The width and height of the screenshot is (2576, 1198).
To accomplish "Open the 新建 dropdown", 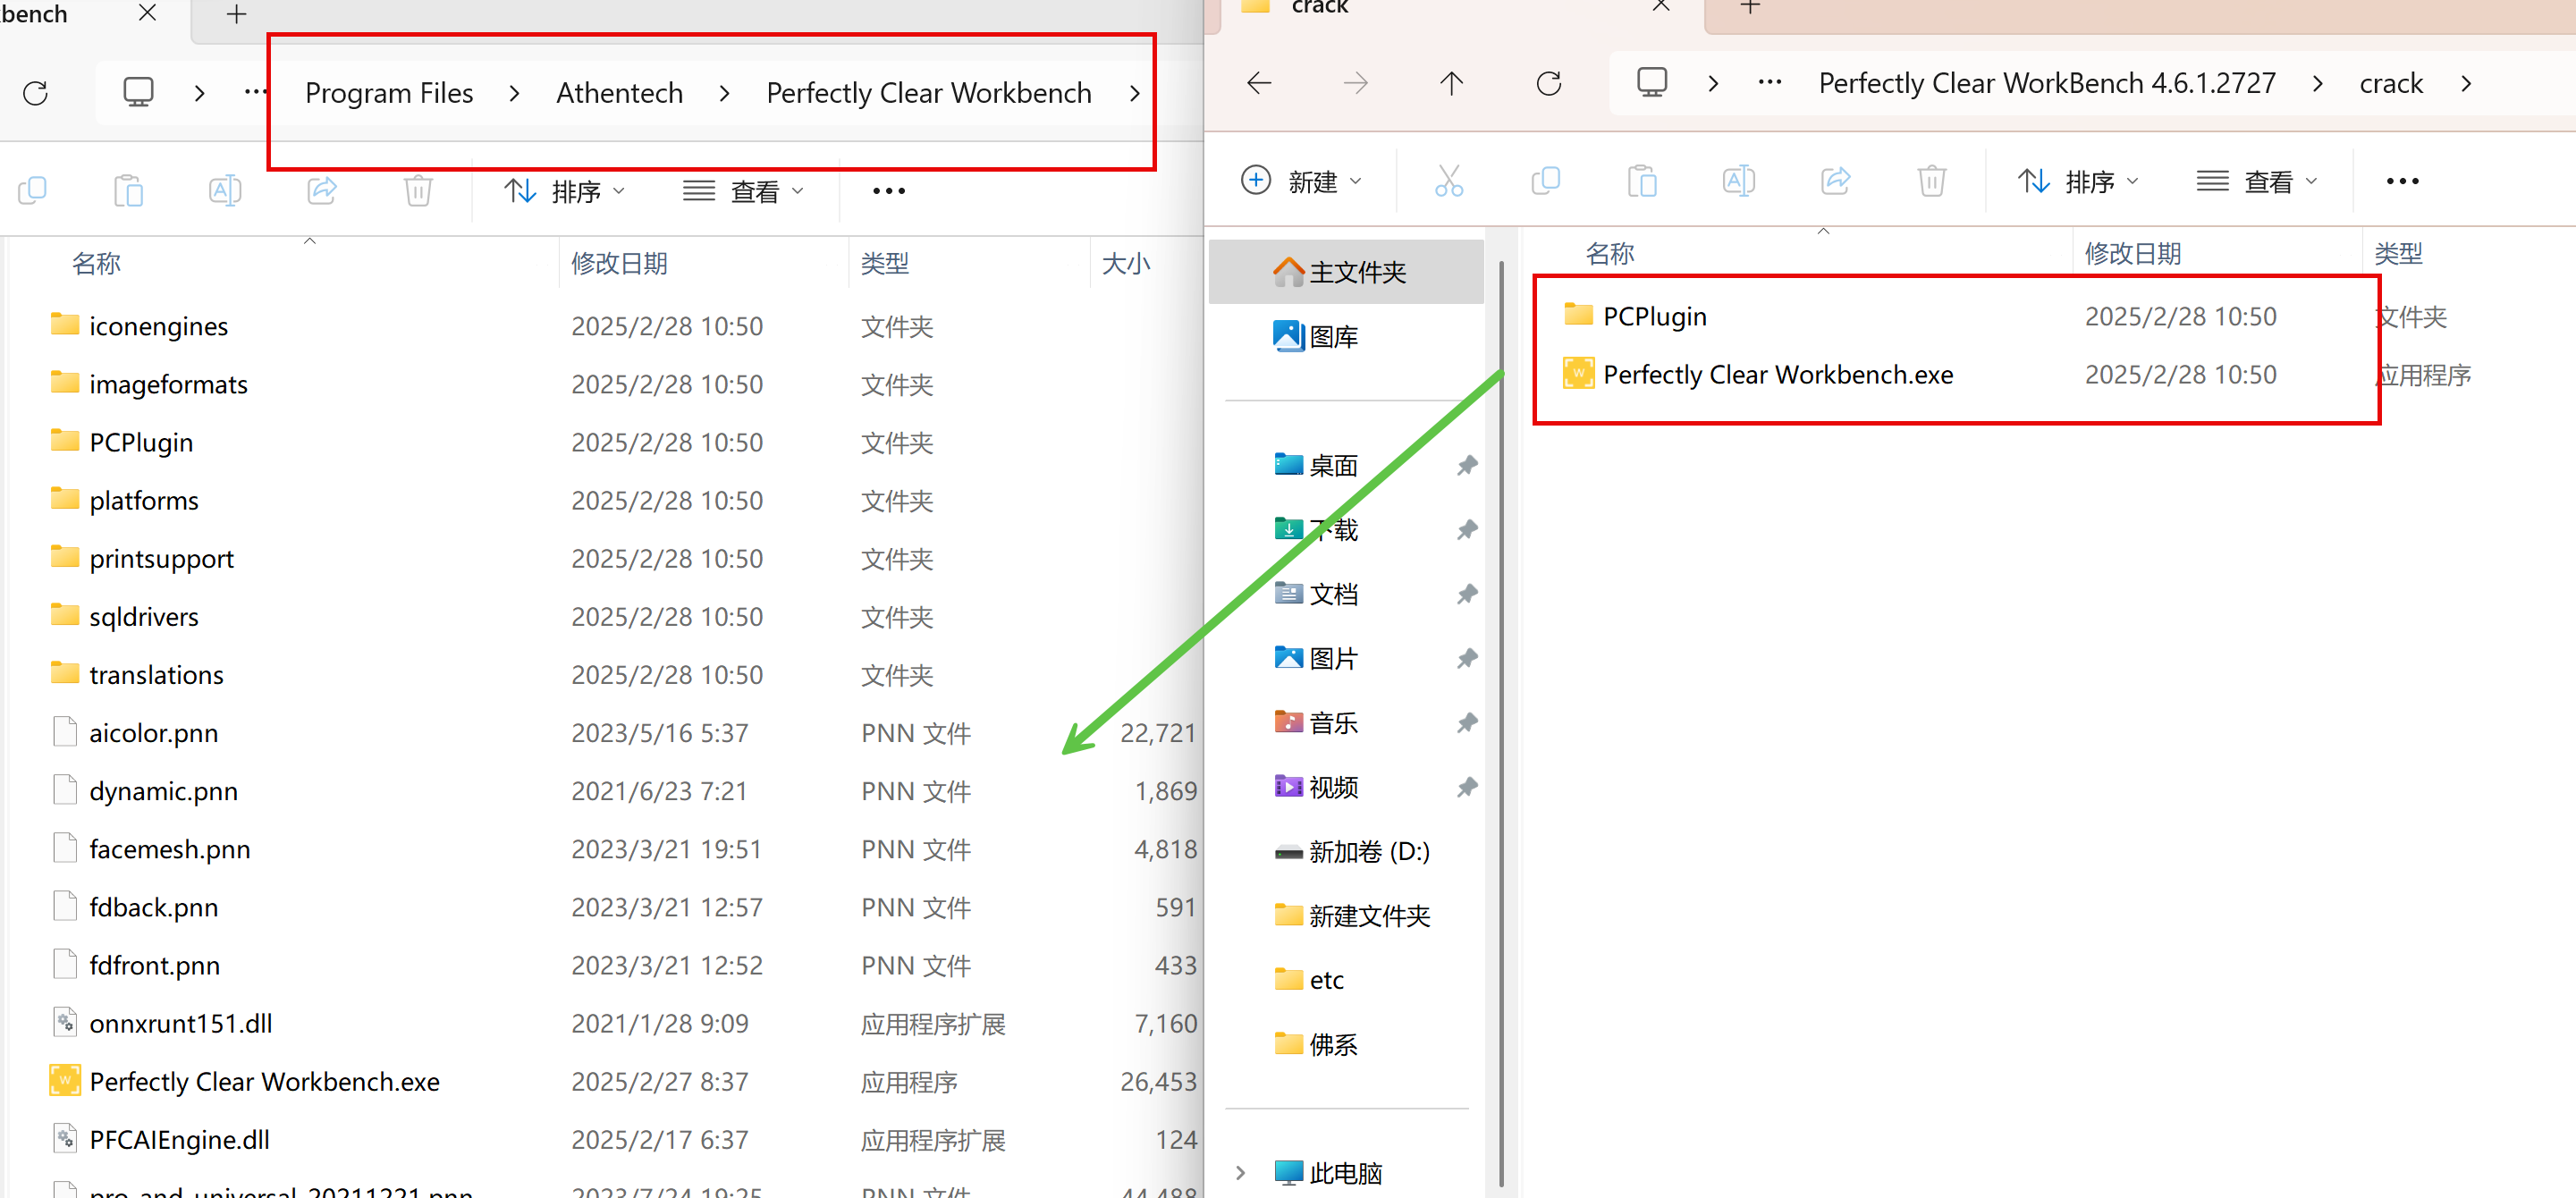I will (x=1301, y=181).
